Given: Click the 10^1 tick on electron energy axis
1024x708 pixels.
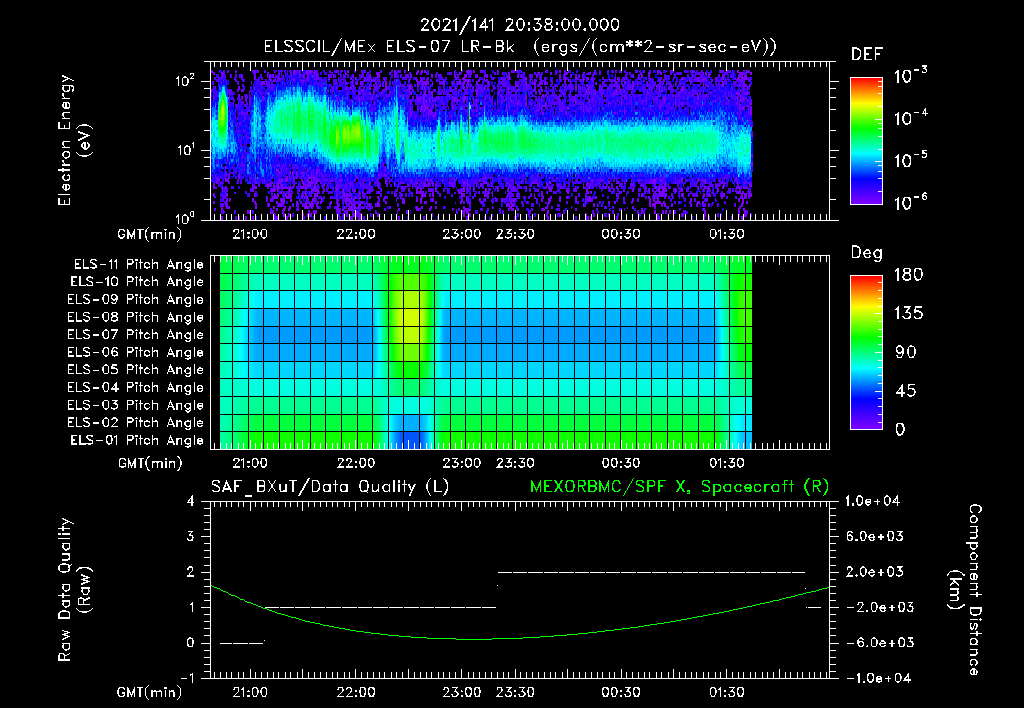Looking at the screenshot, I should pyautogui.click(x=185, y=150).
